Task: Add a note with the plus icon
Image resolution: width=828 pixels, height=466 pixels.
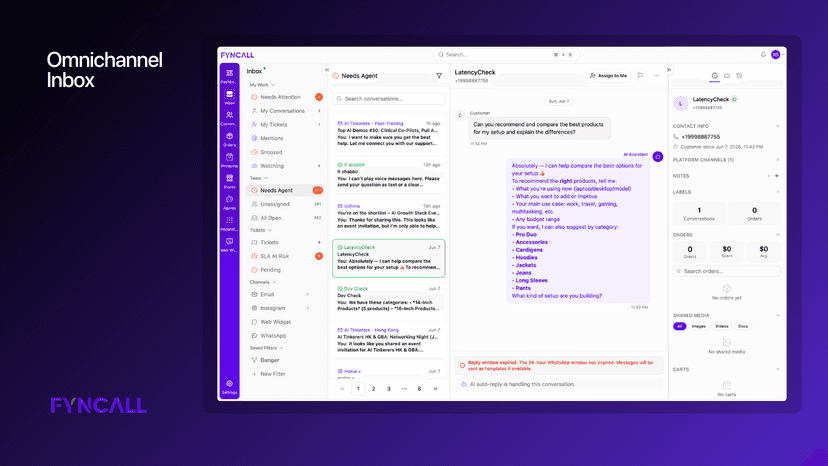Action: pyautogui.click(x=777, y=176)
